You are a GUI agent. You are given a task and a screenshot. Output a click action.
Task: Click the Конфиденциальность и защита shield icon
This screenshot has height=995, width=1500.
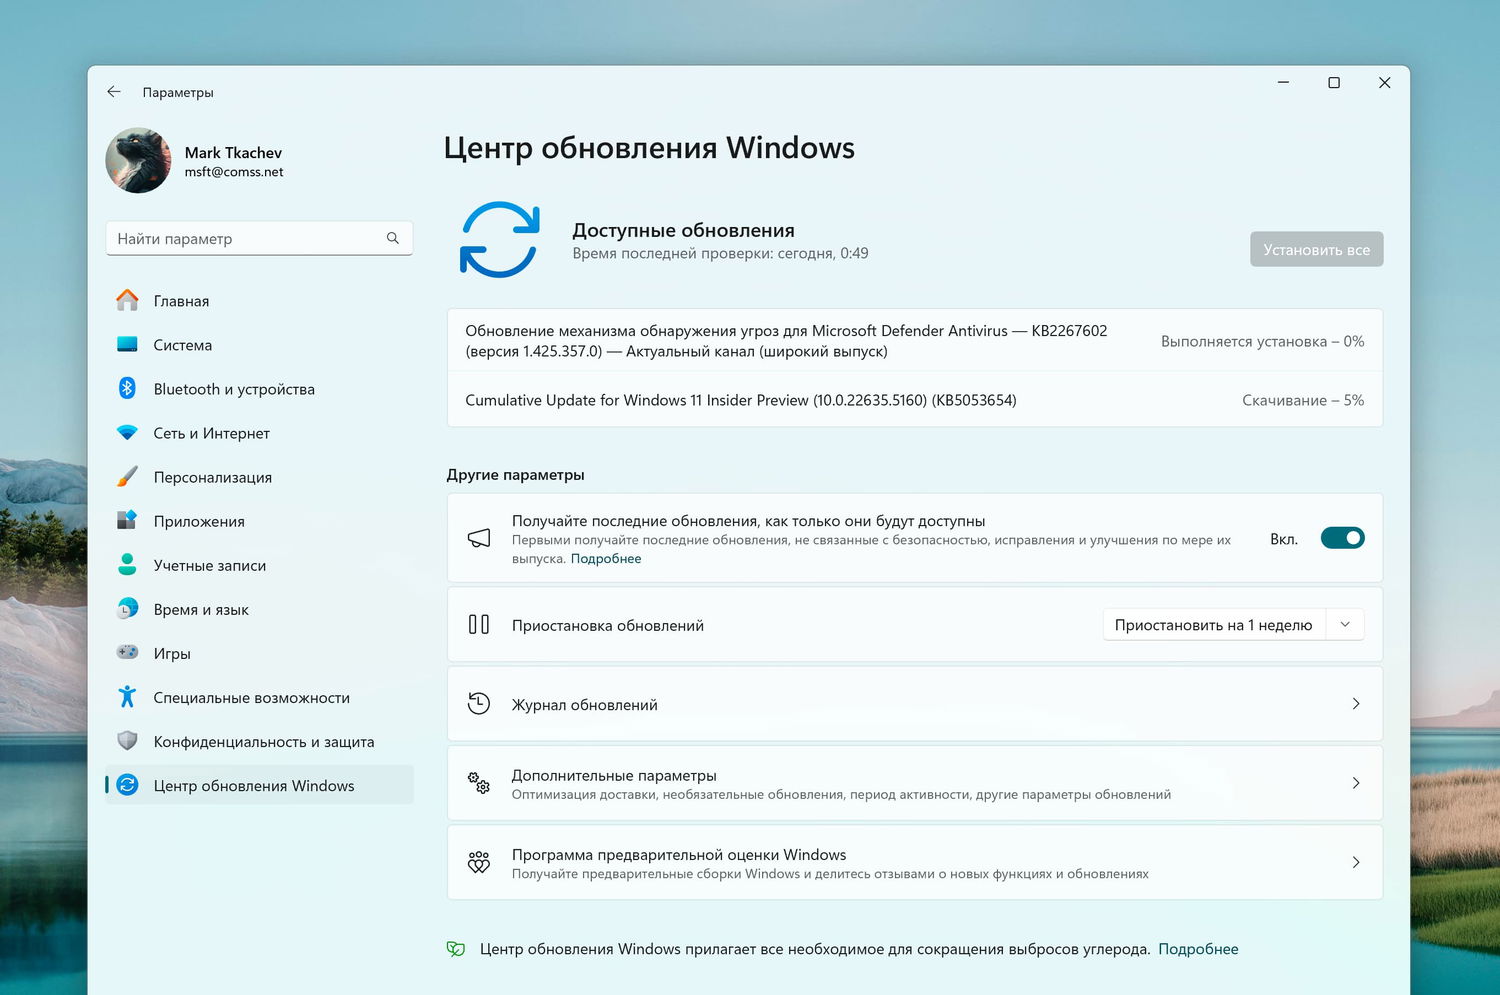pos(127,741)
